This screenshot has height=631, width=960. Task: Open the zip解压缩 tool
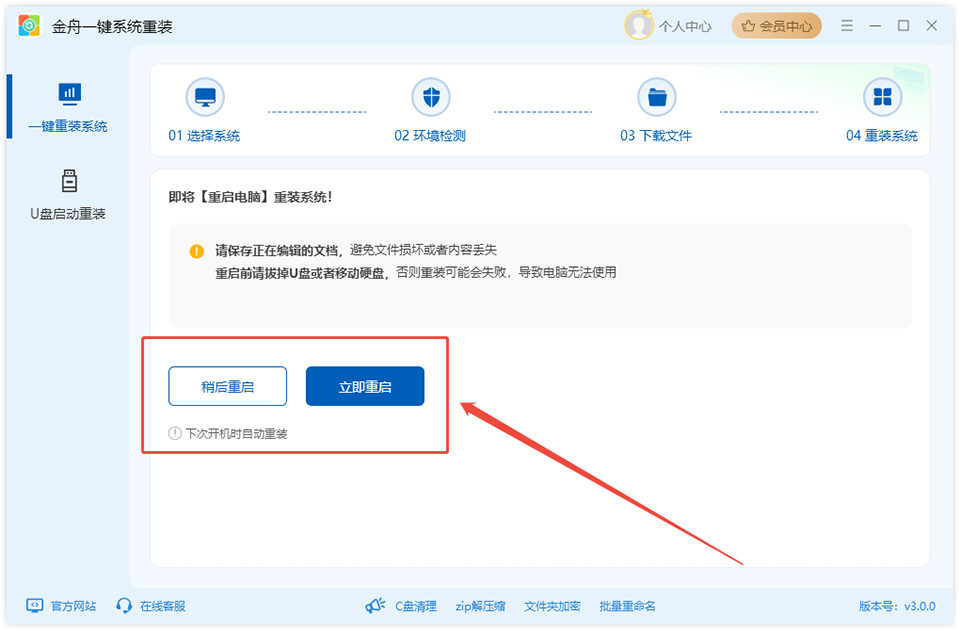tap(478, 605)
